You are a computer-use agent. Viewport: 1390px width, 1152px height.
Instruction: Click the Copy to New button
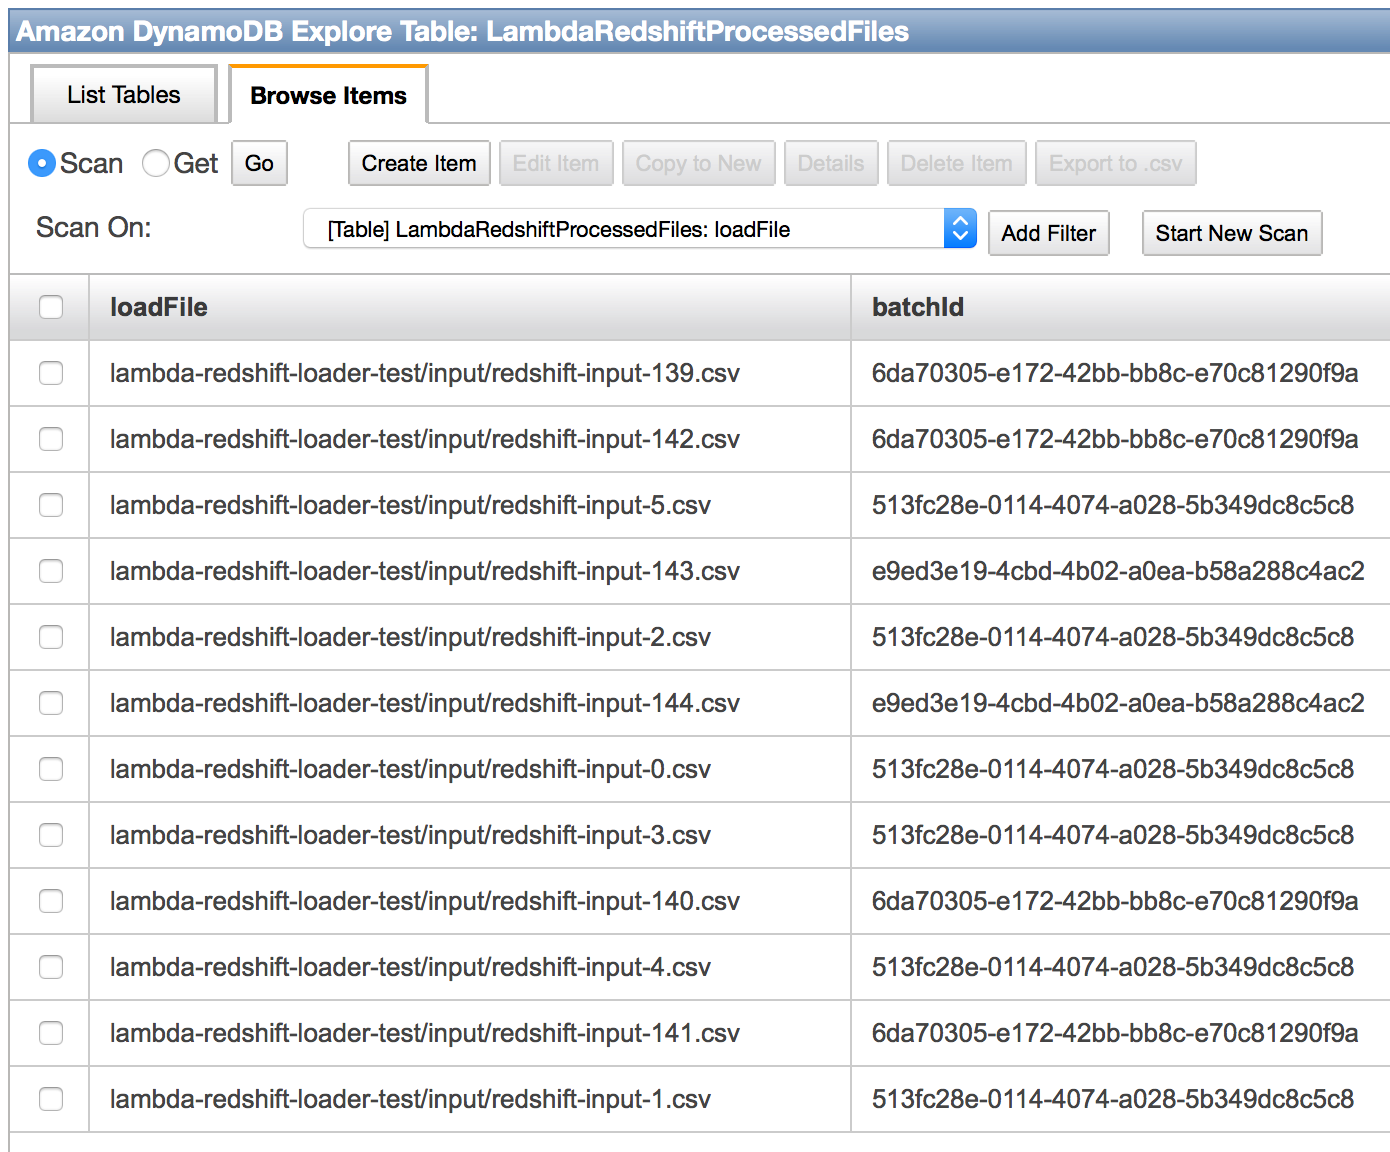pyautogui.click(x=698, y=163)
